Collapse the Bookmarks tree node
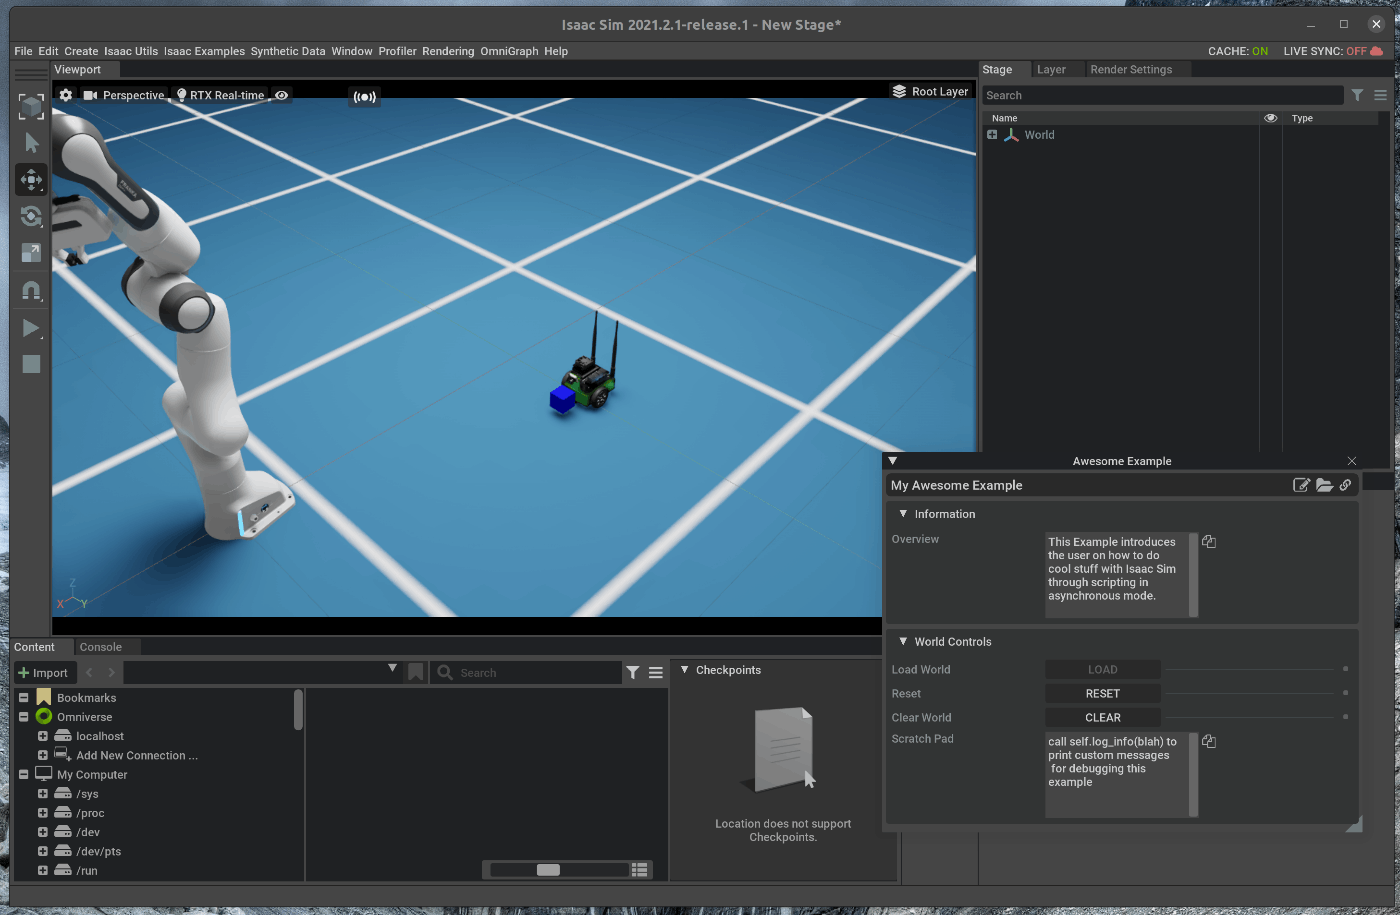 [24, 697]
